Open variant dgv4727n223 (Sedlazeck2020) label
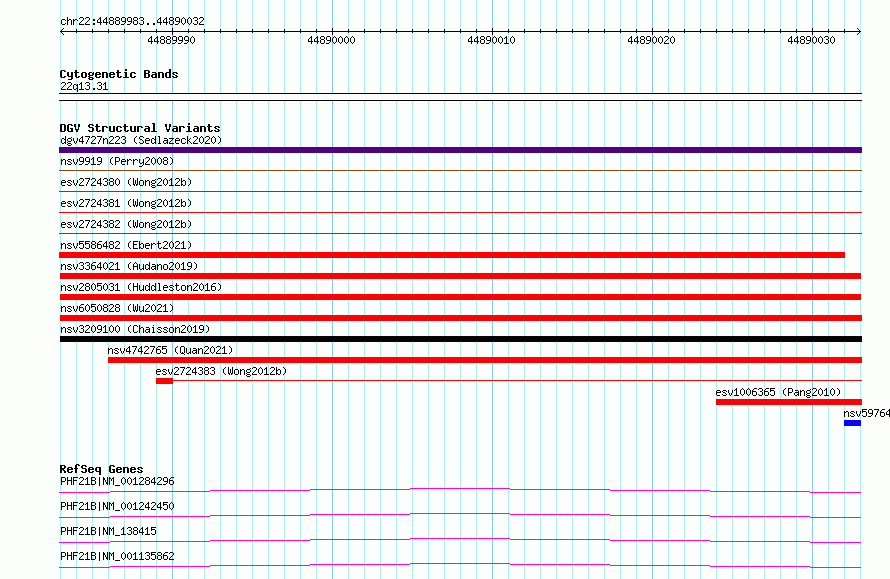890x579 pixels. (x=141, y=140)
